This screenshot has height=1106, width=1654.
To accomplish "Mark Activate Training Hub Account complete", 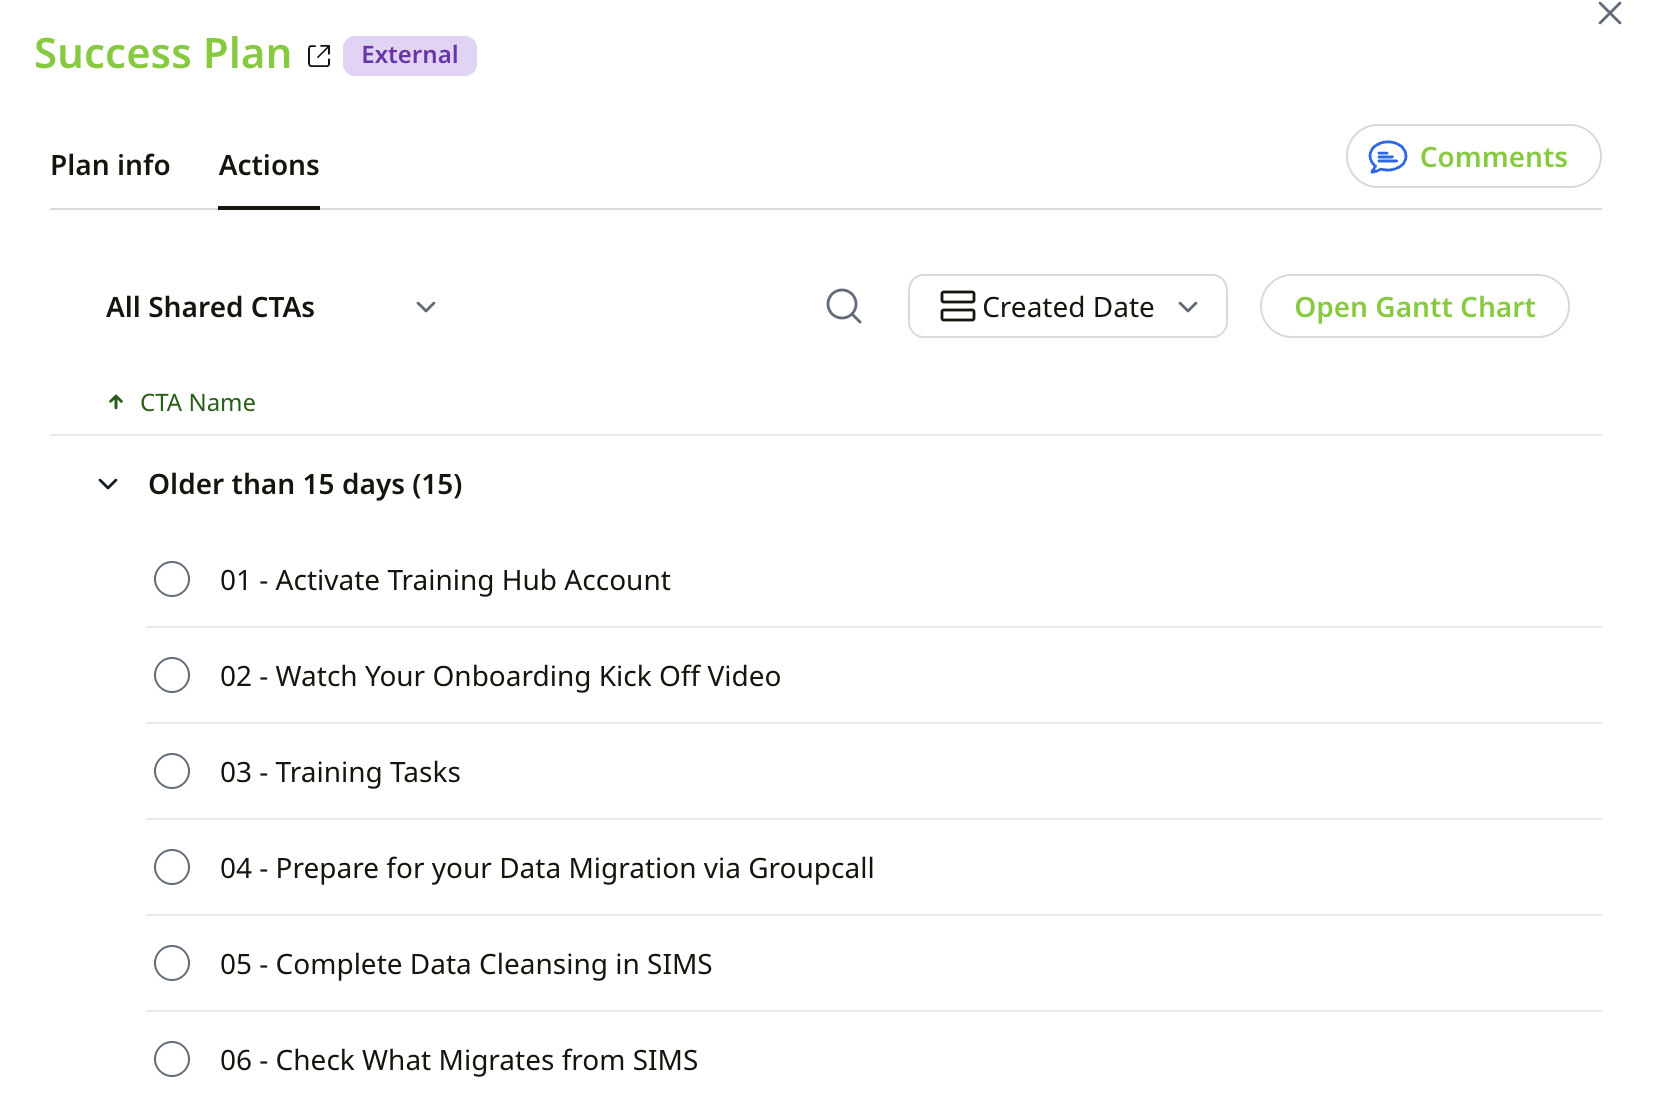I will tap(172, 579).
